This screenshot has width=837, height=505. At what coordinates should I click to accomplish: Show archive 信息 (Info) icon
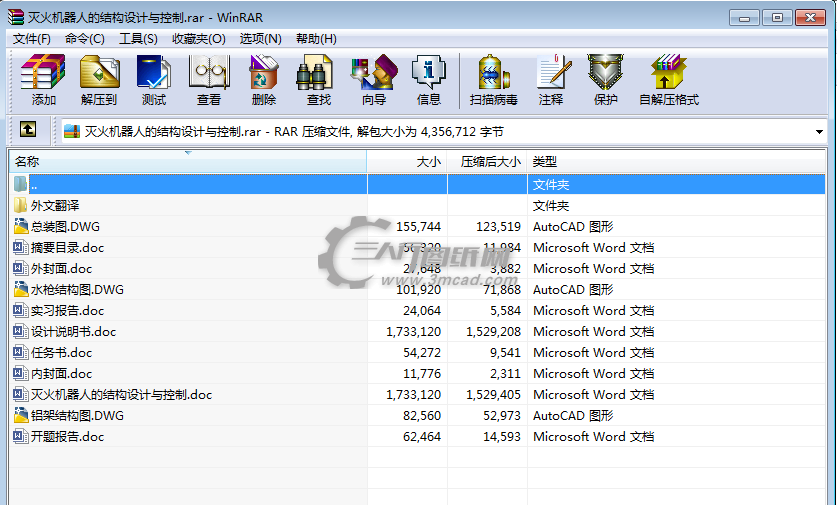click(429, 72)
